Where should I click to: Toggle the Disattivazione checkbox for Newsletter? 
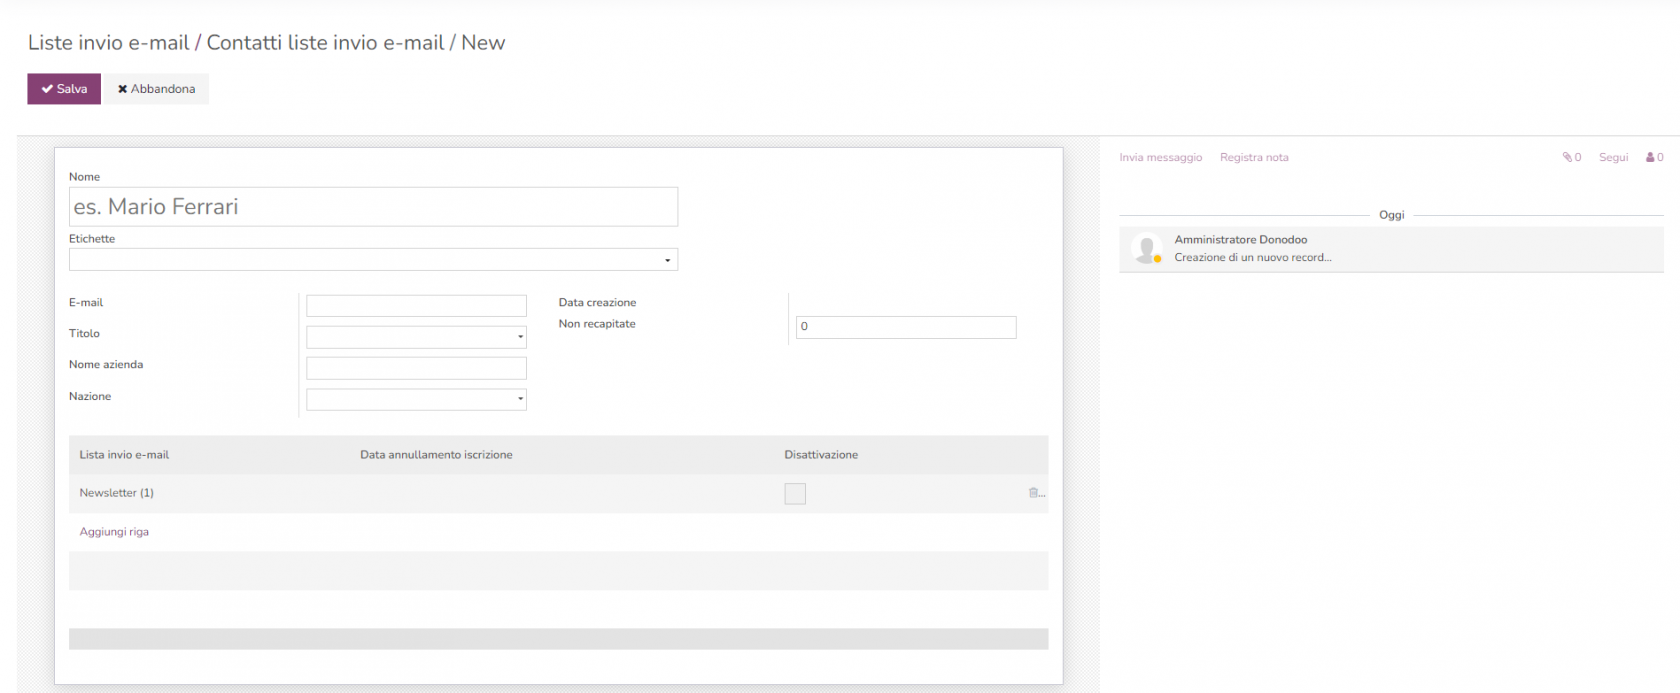[795, 494]
